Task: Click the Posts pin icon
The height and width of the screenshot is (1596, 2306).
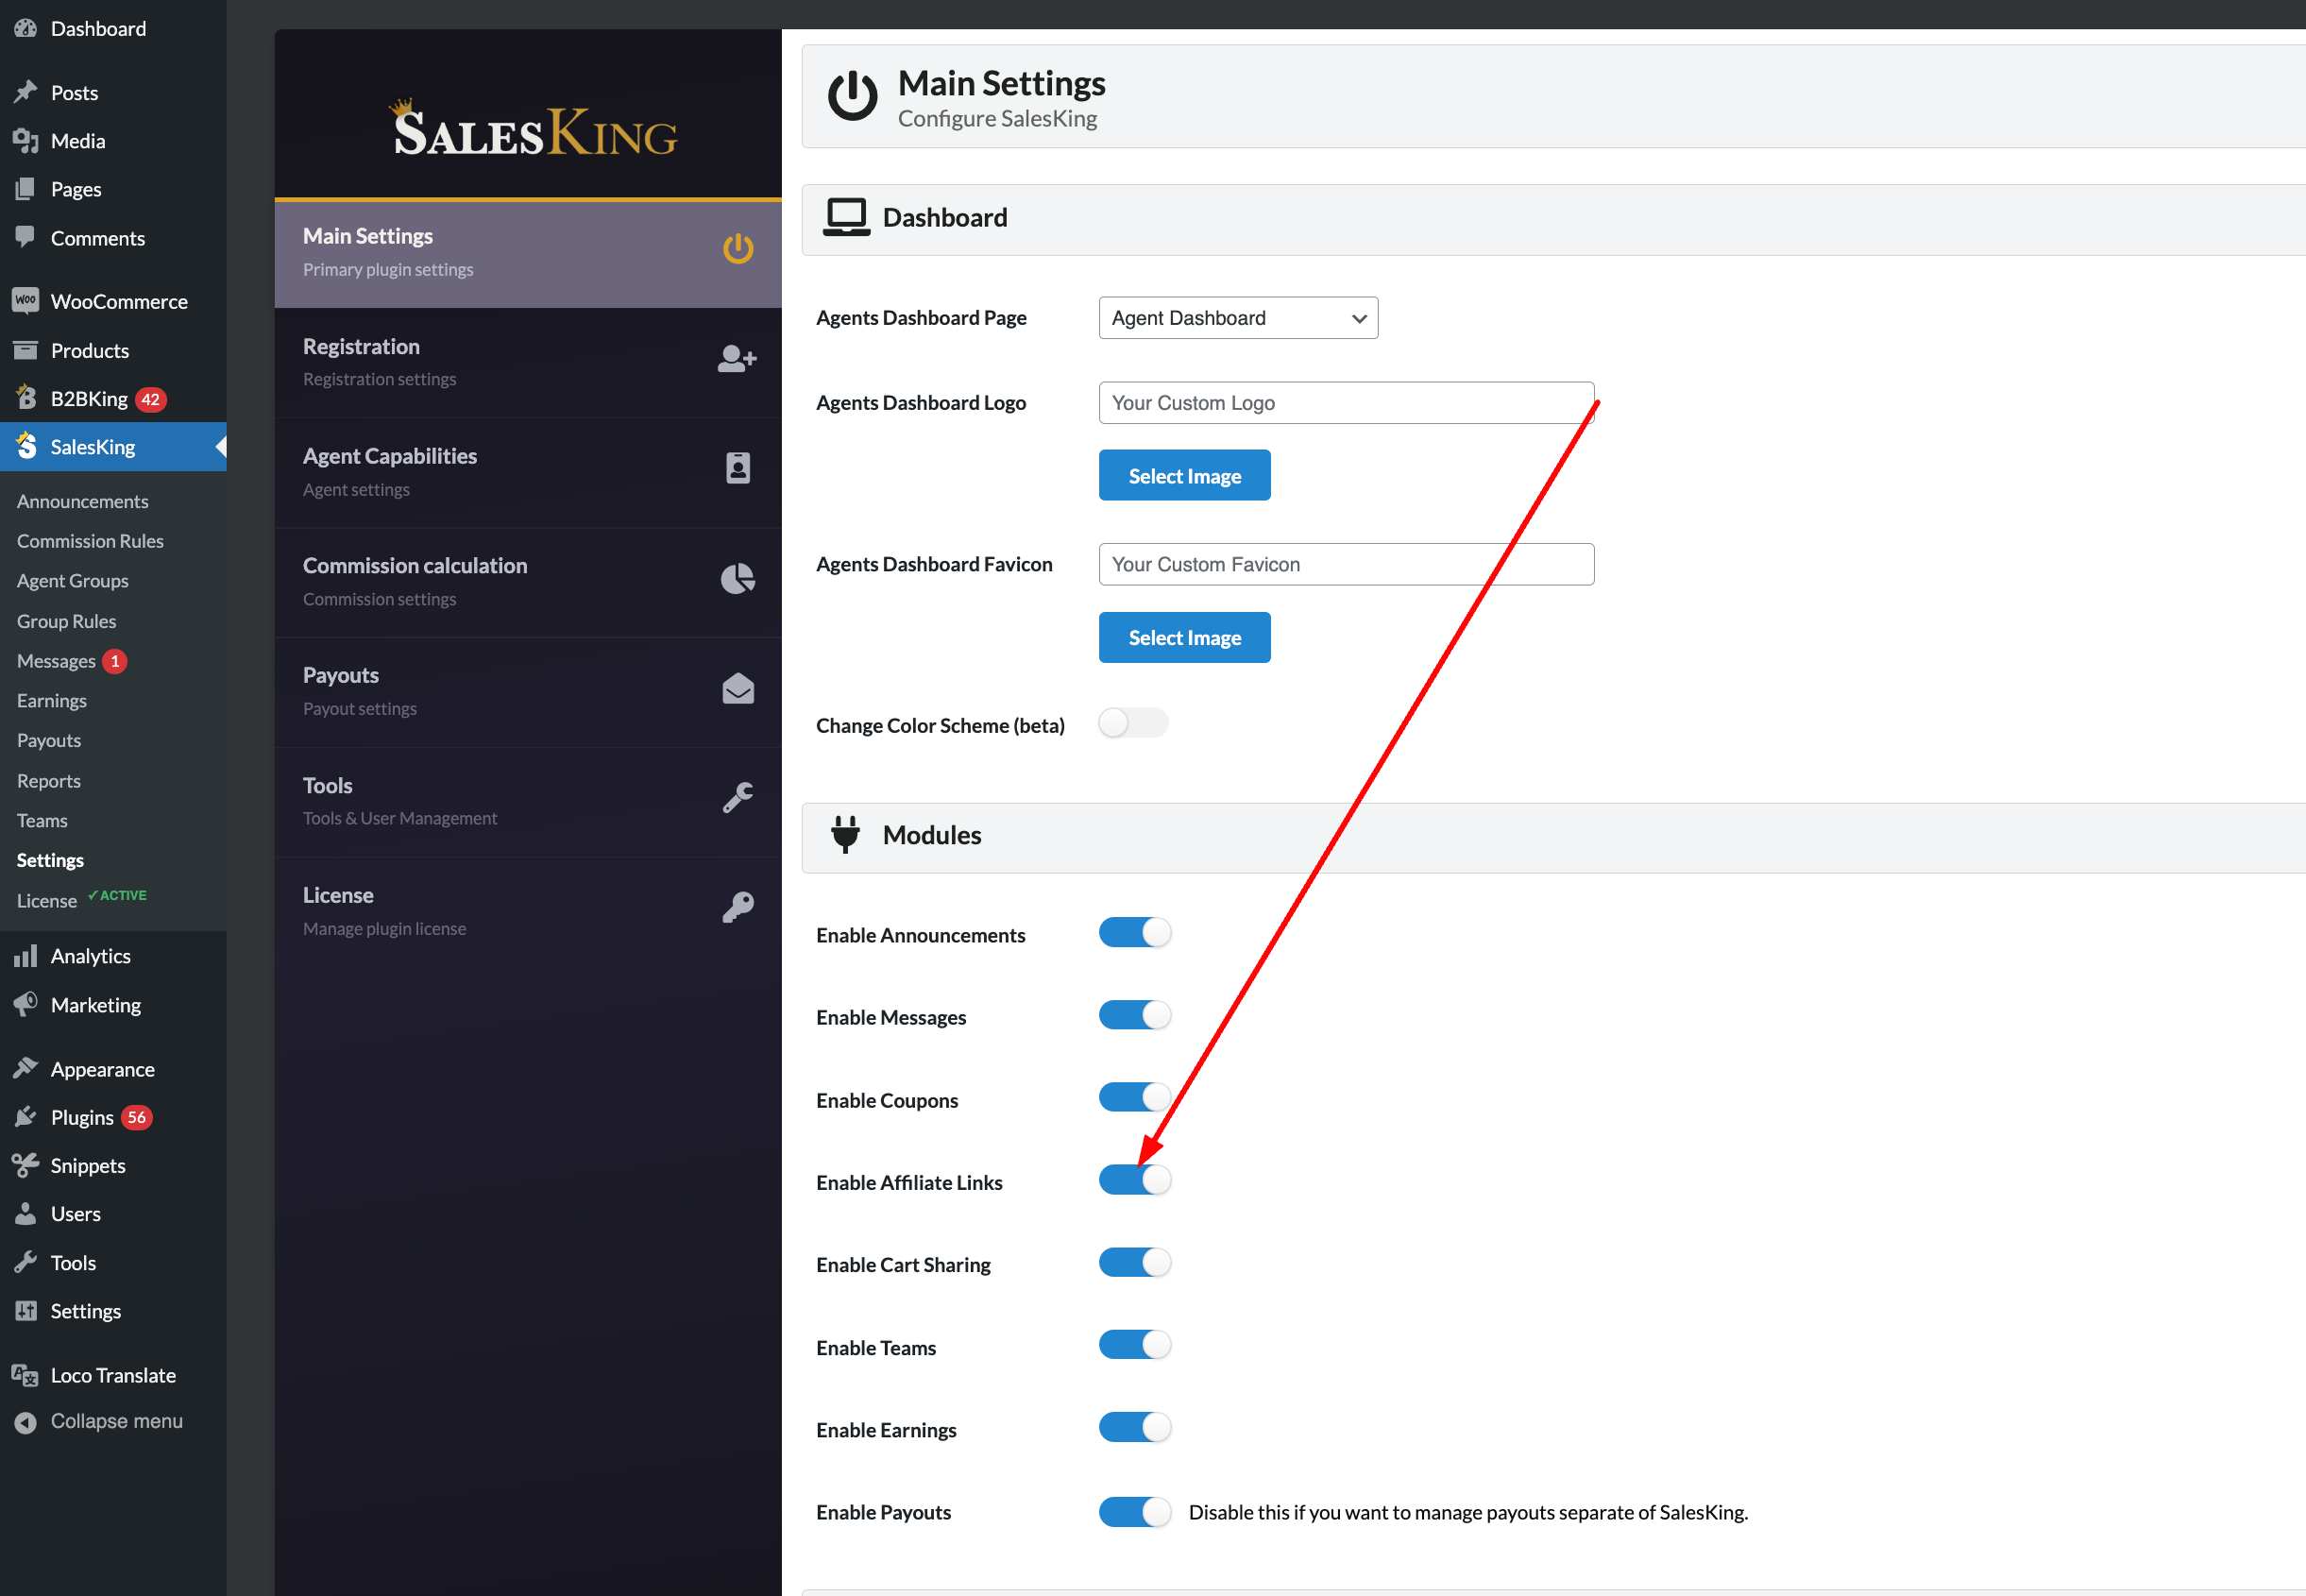Action: [25, 92]
